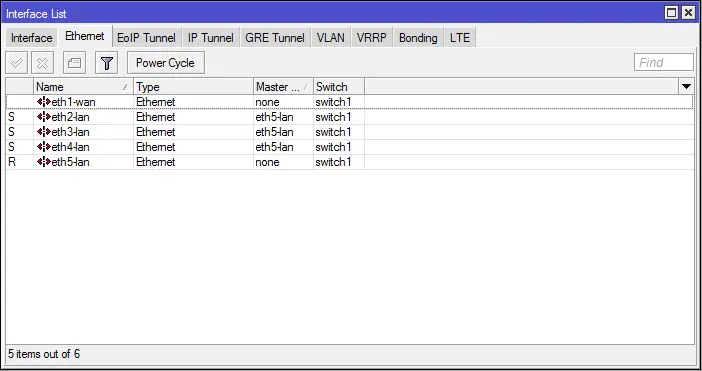Click the eth3-lan interface icon
Viewport: 702px width, 371px height.
[44, 132]
